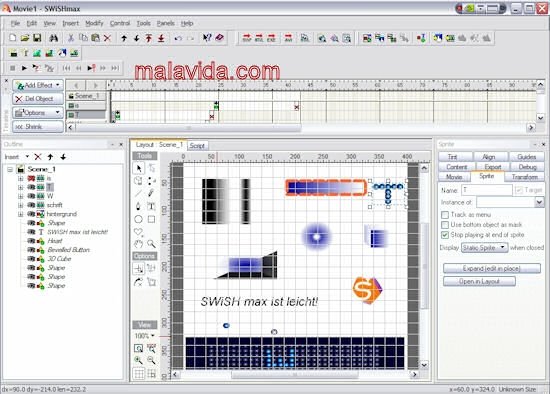550x394 pixels.
Task: Click the red Delete X toolbar icon
Action: [x=107, y=38]
